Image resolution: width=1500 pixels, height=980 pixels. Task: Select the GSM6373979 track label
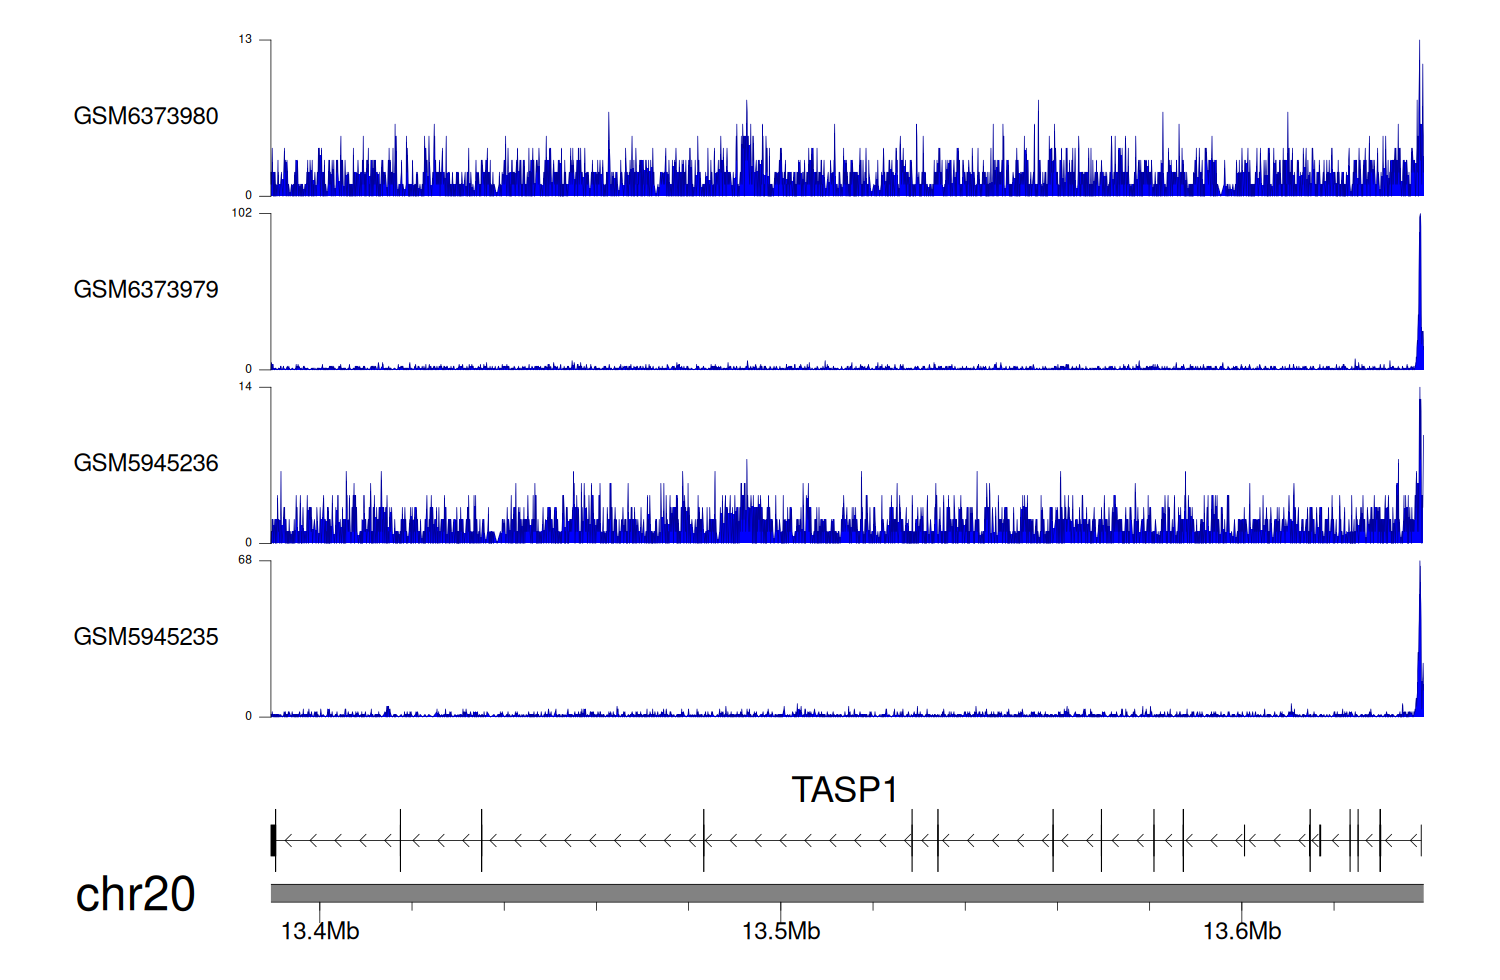tap(146, 290)
